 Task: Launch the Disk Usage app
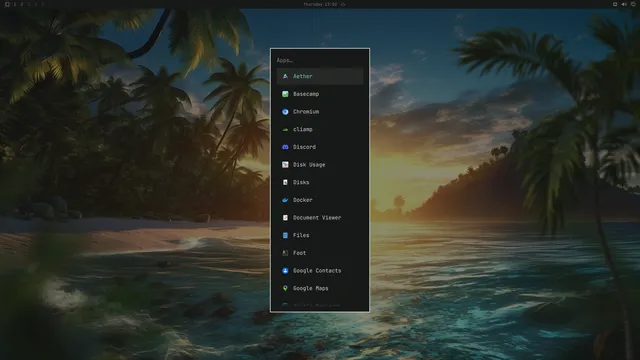pyautogui.click(x=320, y=164)
